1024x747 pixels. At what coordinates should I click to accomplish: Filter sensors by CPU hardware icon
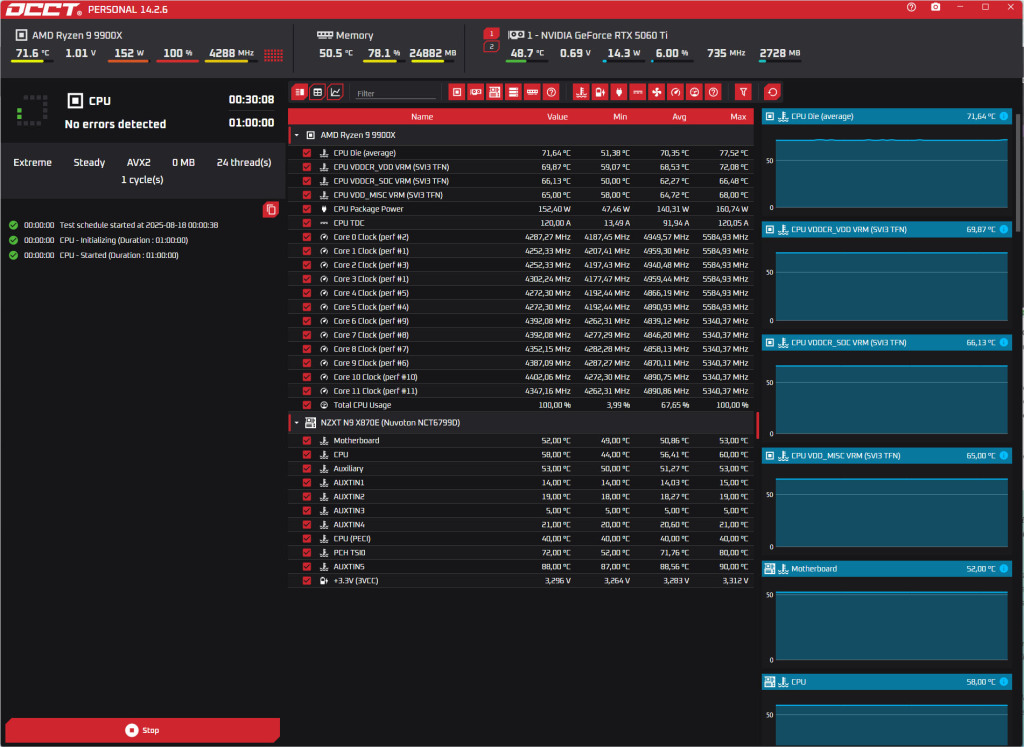[x=457, y=92]
